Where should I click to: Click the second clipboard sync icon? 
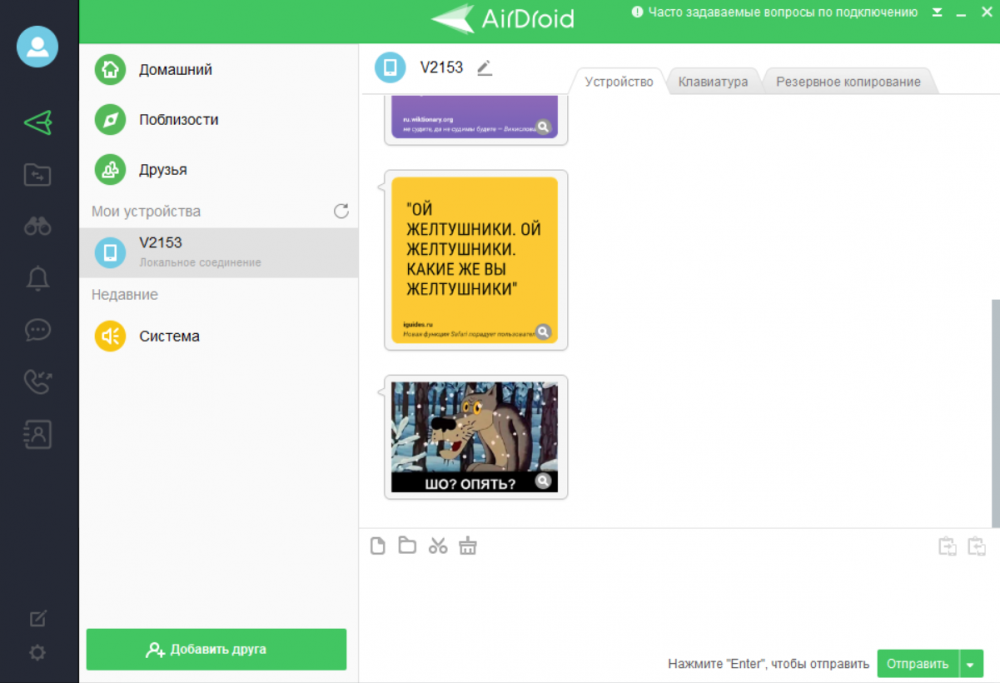[976, 547]
